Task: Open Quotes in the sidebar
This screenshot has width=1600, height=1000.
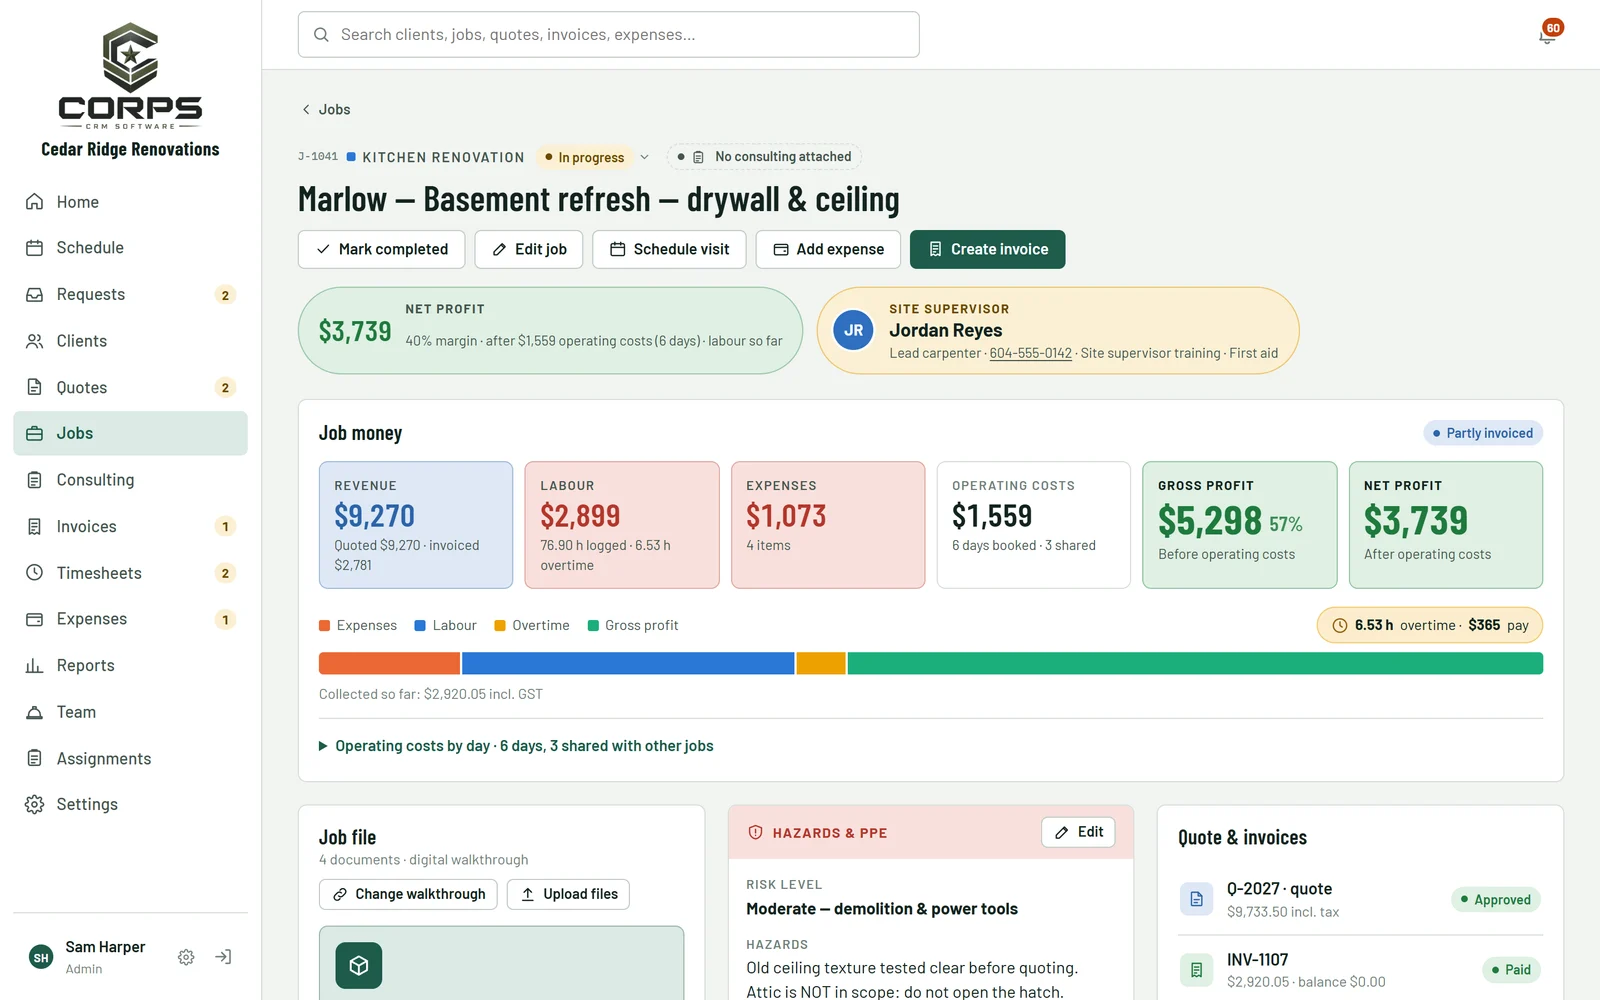Action: (x=130, y=387)
